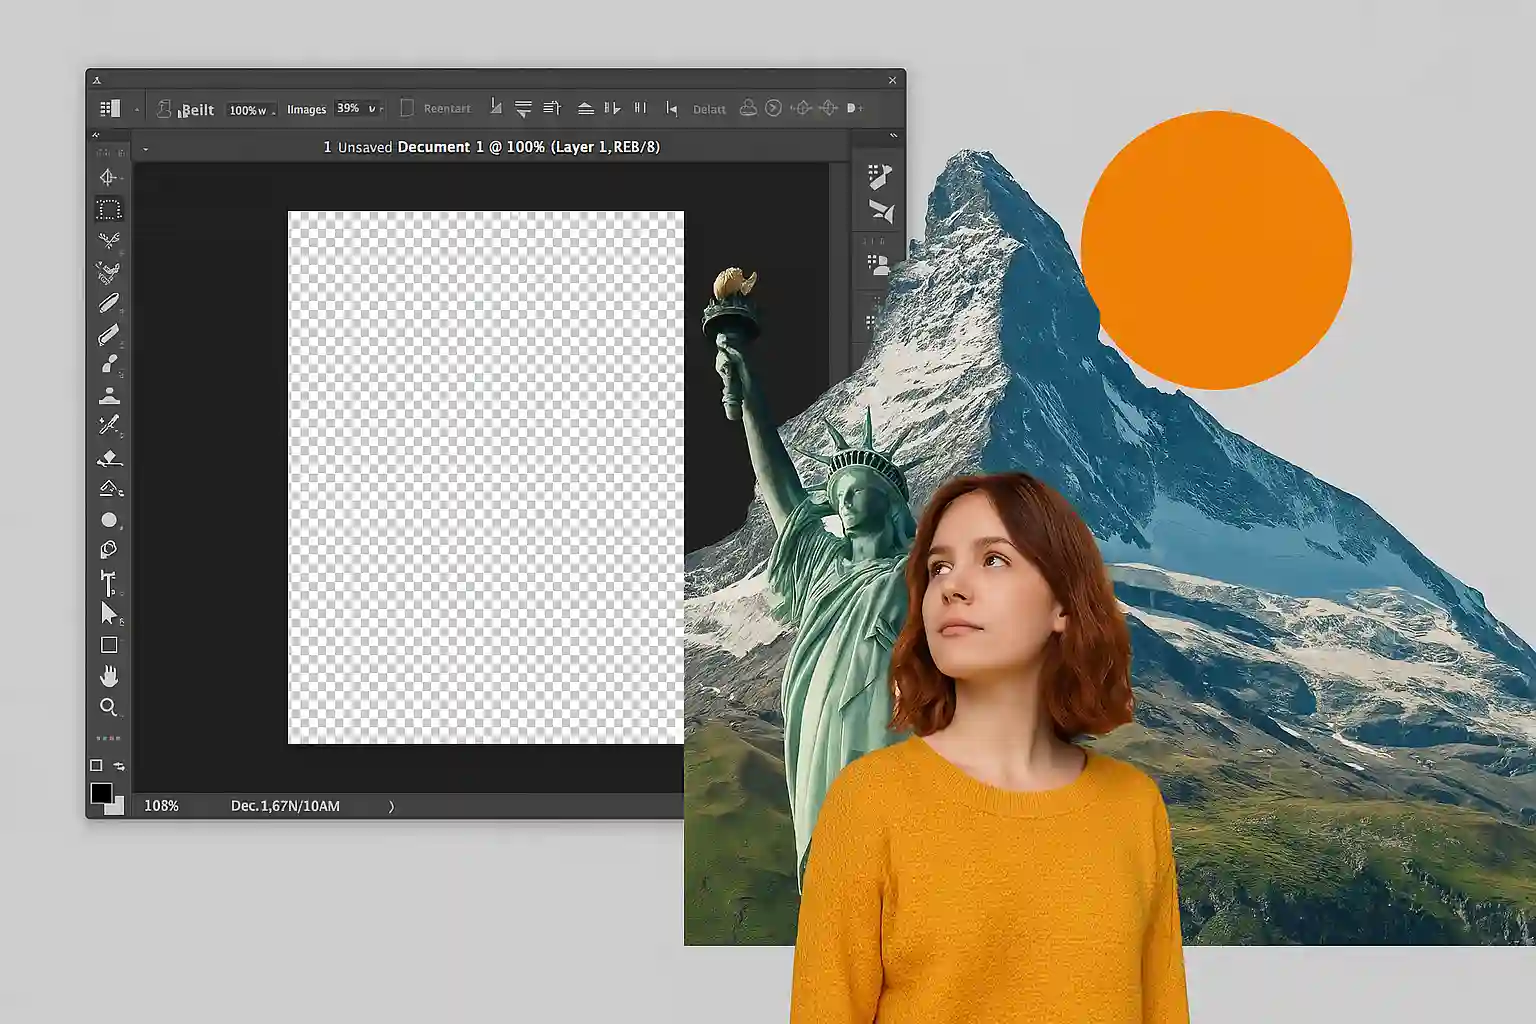This screenshot has width=1536, height=1024.
Task: Open the black foreground color swatch
Action: pyautogui.click(x=100, y=793)
